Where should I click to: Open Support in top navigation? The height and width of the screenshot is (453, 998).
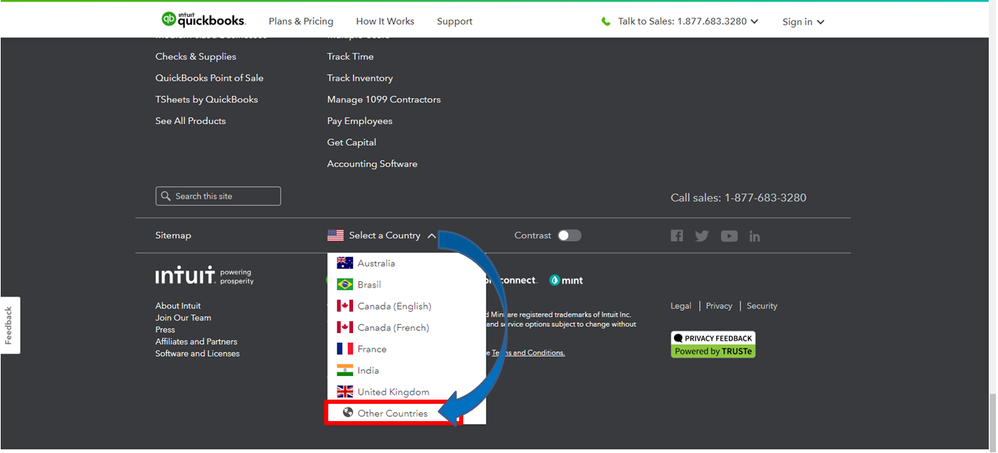tap(454, 22)
